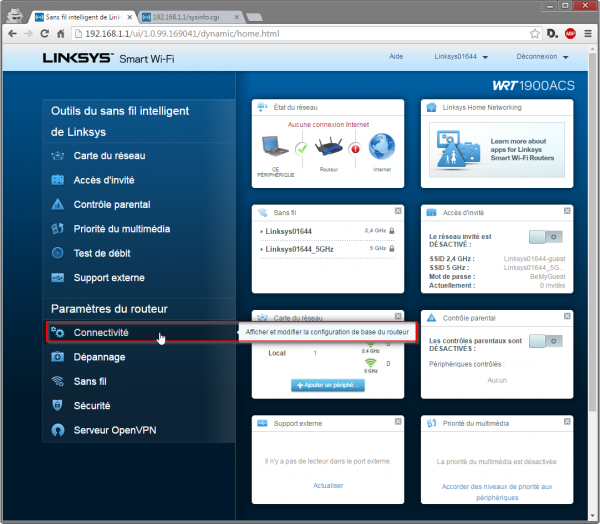Viewport: 600px width, 524px height.
Task: Close the État du réseau widget
Action: click(x=398, y=105)
